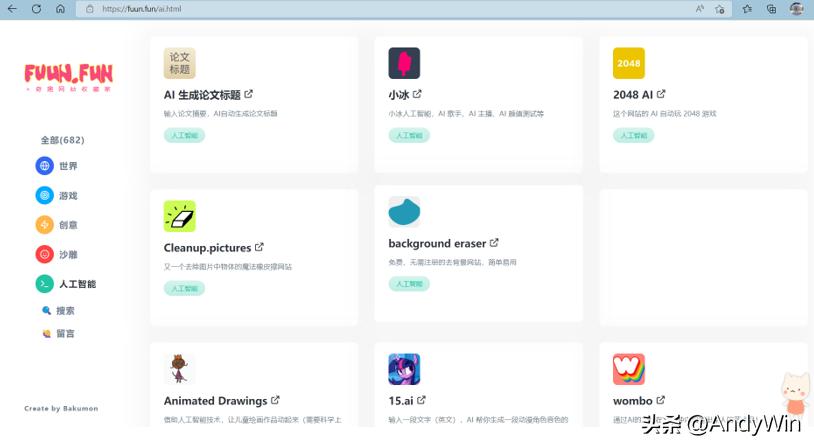Open the browser home page icon
Image resolution: width=814 pixels, height=448 pixels.
click(60, 9)
